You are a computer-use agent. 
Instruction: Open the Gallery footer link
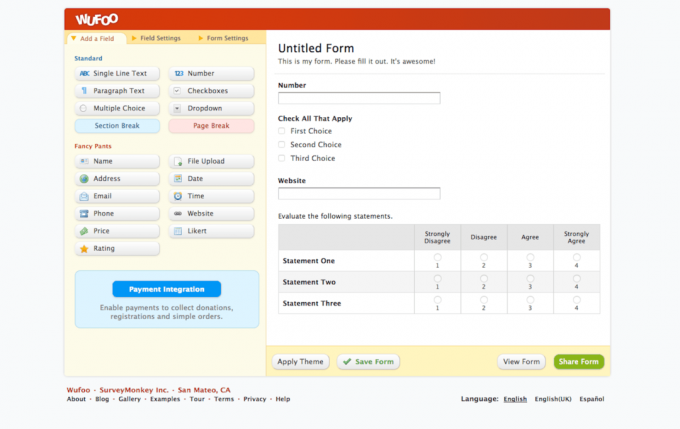point(130,399)
